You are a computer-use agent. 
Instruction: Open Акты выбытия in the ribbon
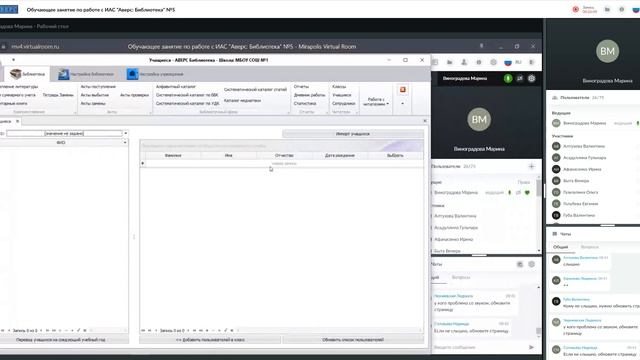[x=95, y=95]
